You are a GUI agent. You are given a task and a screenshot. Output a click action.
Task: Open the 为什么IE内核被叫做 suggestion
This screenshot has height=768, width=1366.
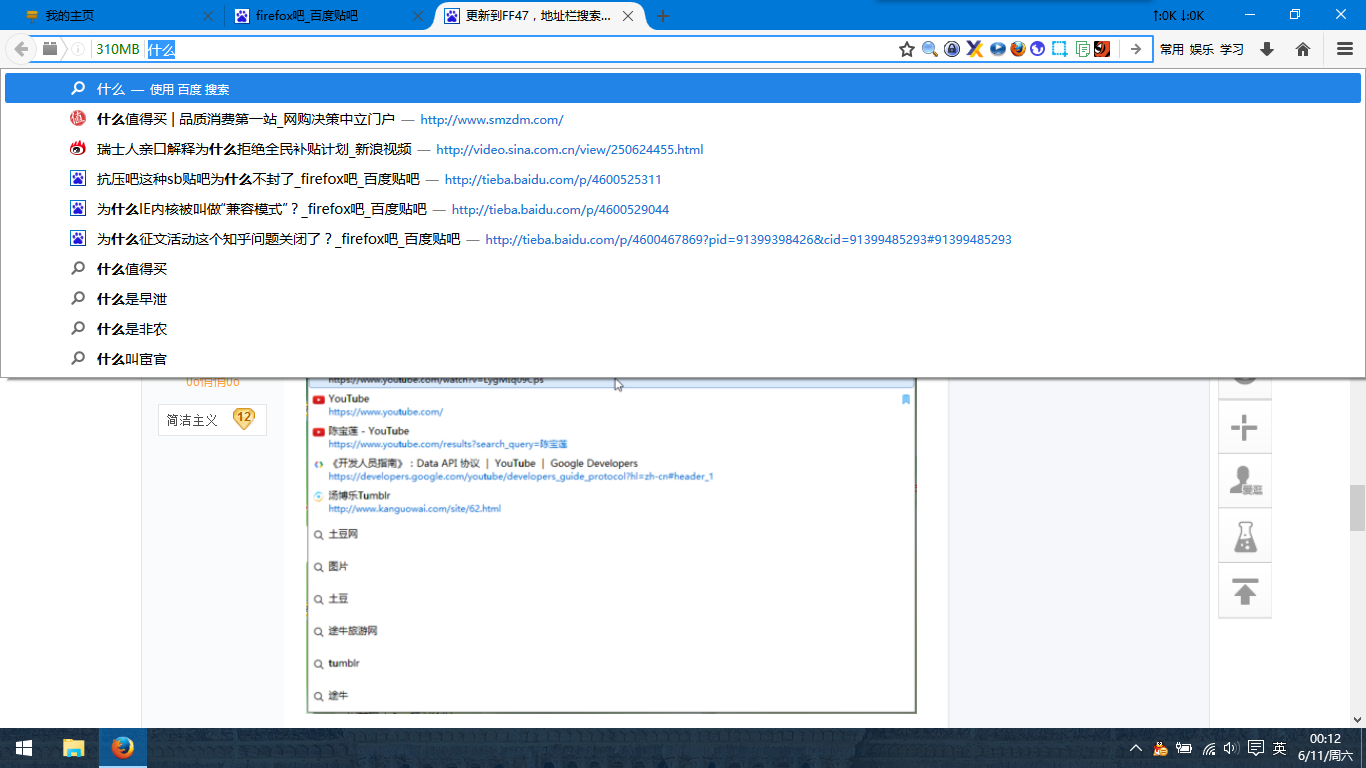[x=683, y=209]
